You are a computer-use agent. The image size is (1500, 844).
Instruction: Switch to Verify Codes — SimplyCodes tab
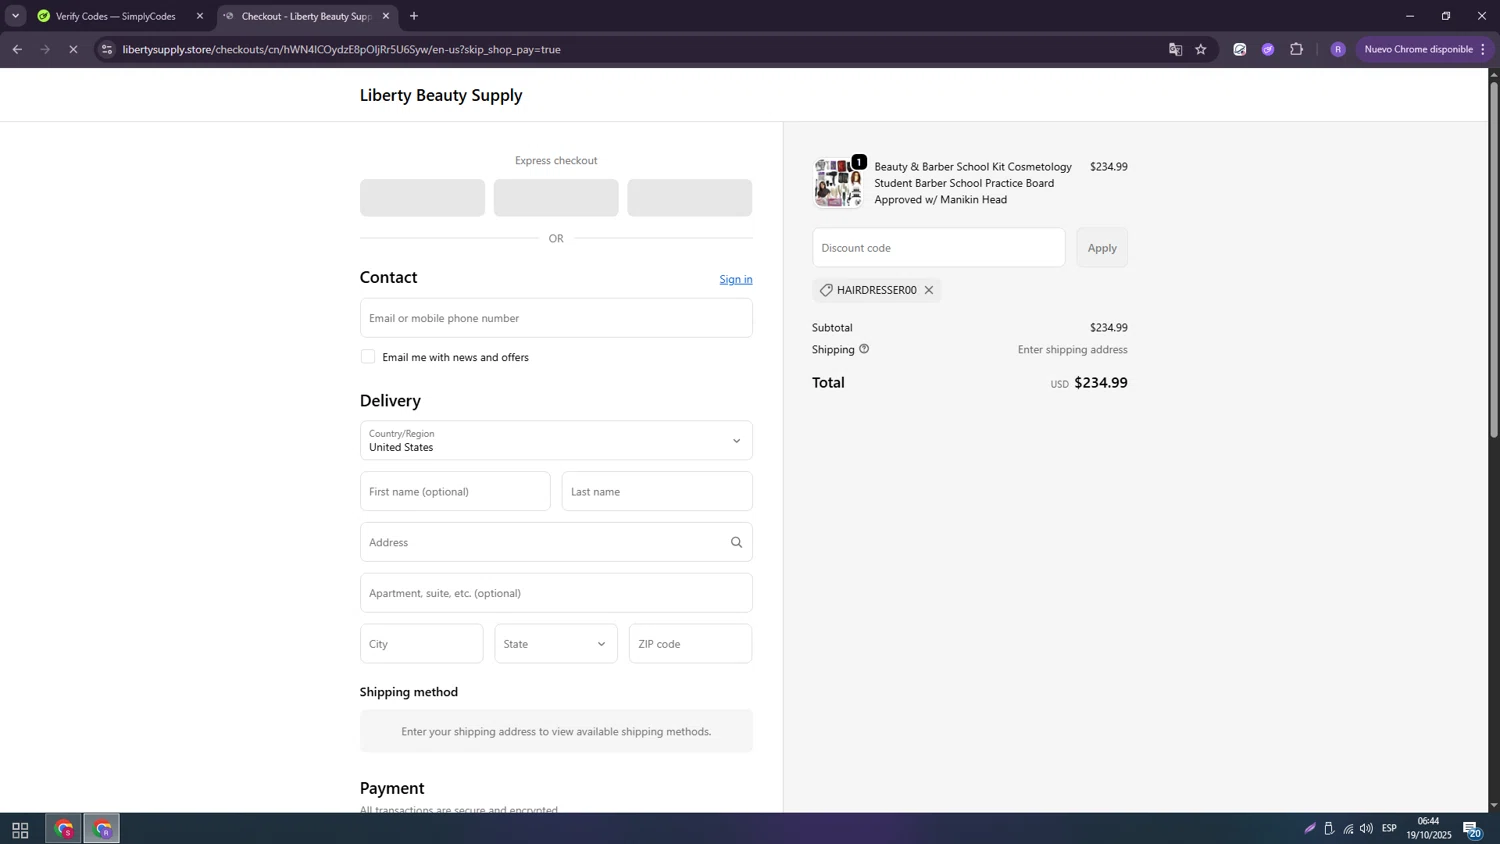click(120, 16)
